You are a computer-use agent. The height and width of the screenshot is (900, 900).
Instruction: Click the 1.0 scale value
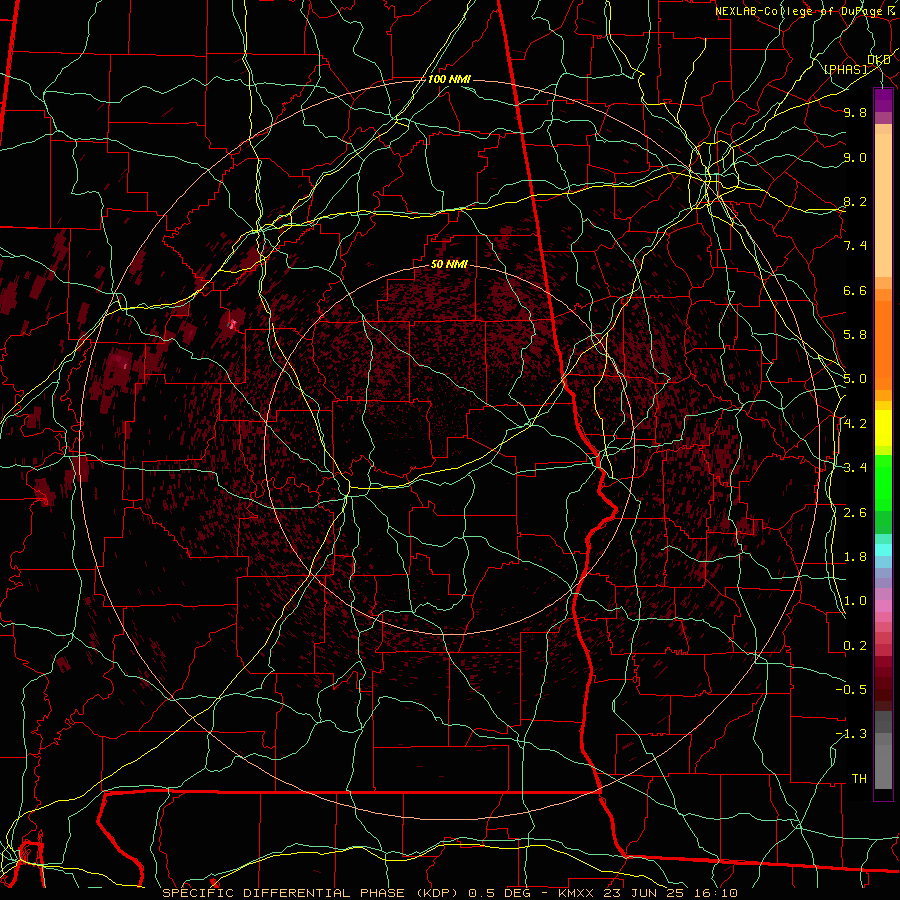[855, 601]
